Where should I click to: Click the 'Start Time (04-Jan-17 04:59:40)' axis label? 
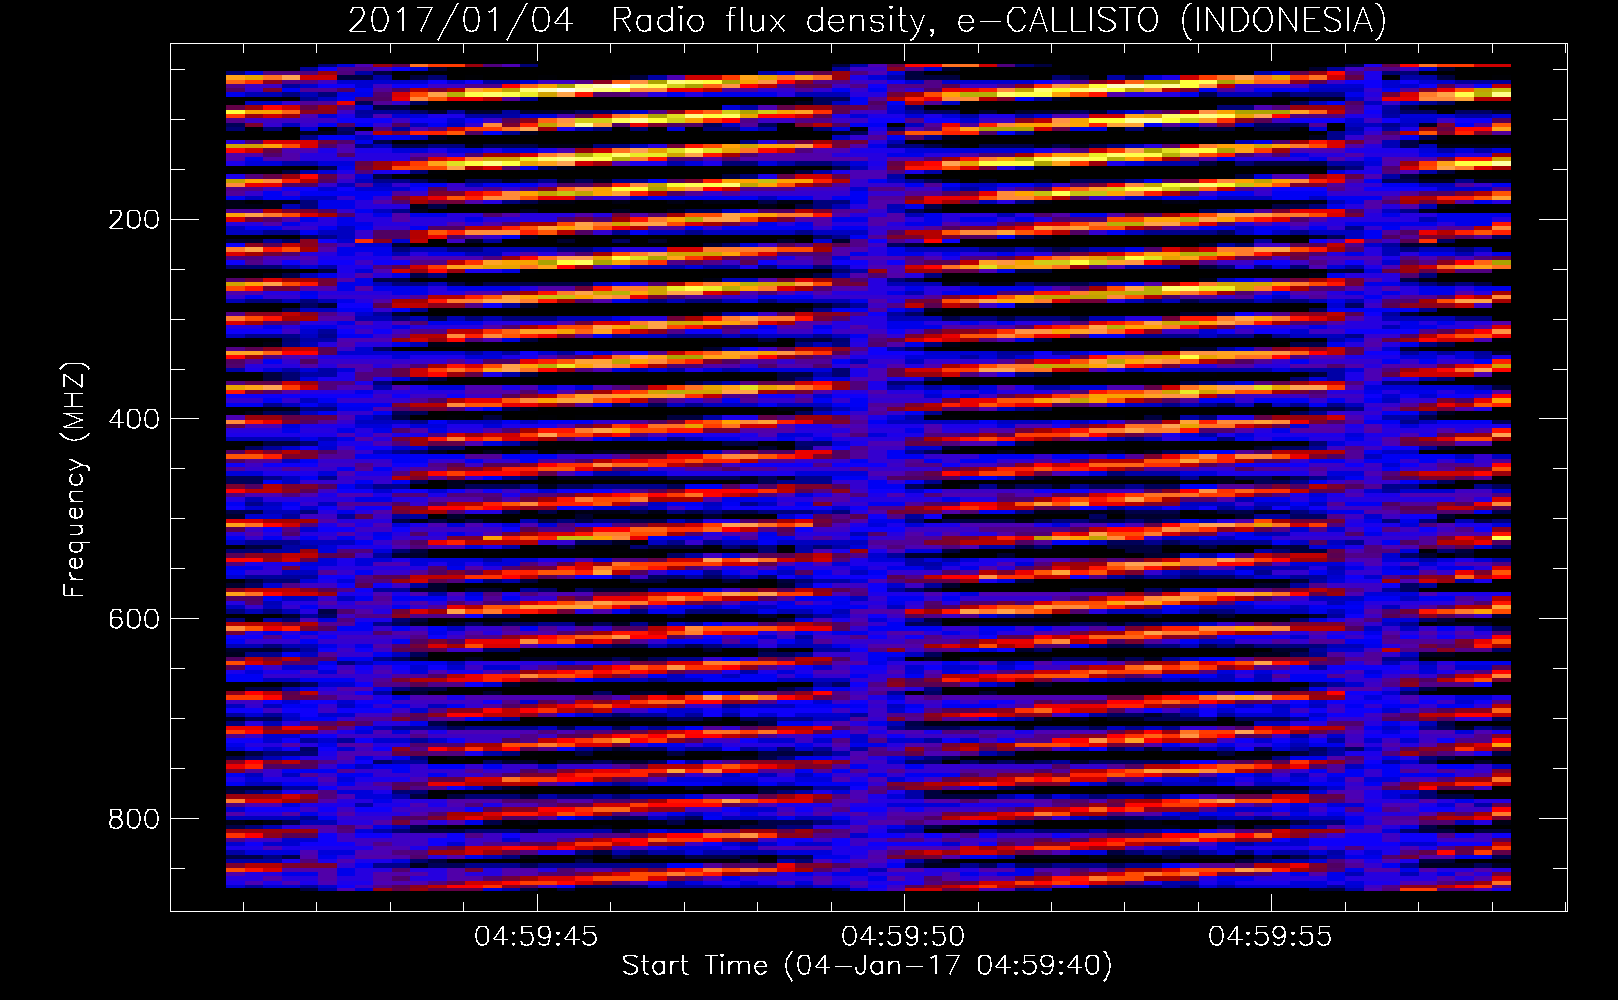coord(867,966)
